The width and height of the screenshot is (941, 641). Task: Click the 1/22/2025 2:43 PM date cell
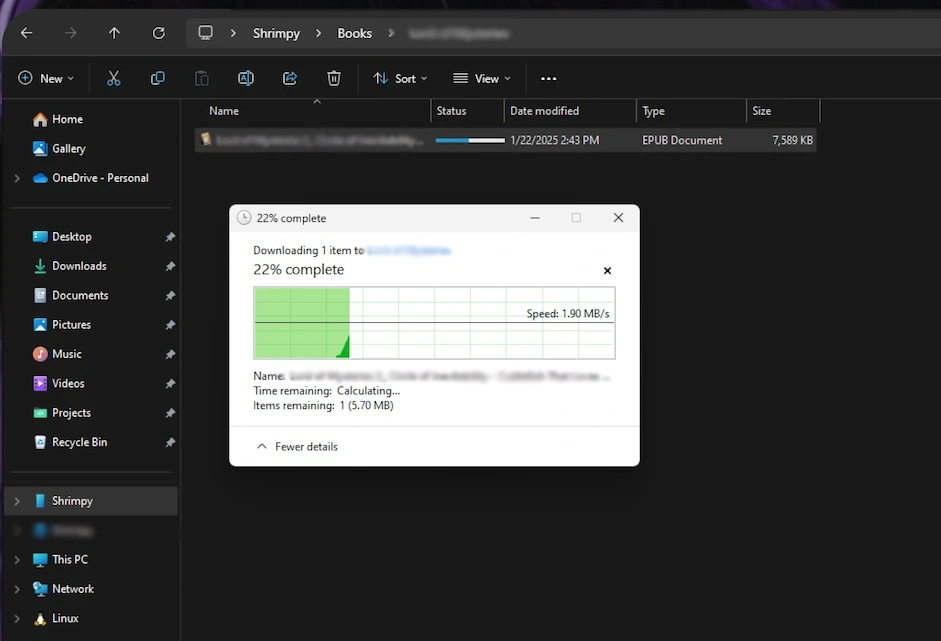pyautogui.click(x=555, y=140)
